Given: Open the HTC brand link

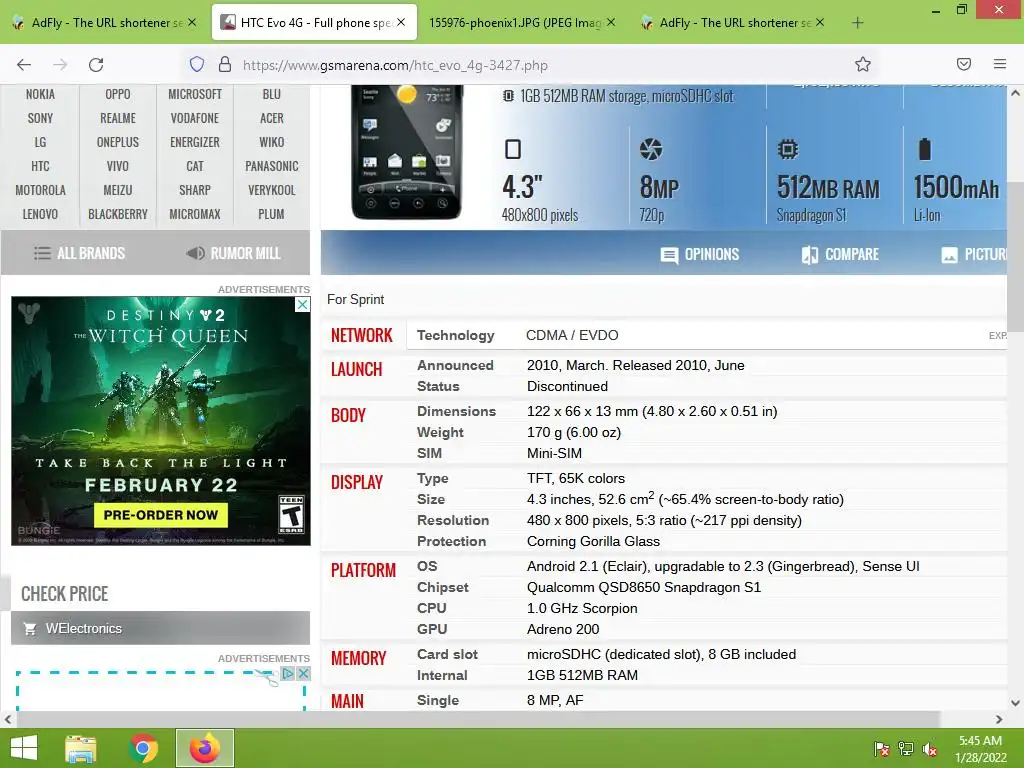Looking at the screenshot, I should tap(40, 166).
